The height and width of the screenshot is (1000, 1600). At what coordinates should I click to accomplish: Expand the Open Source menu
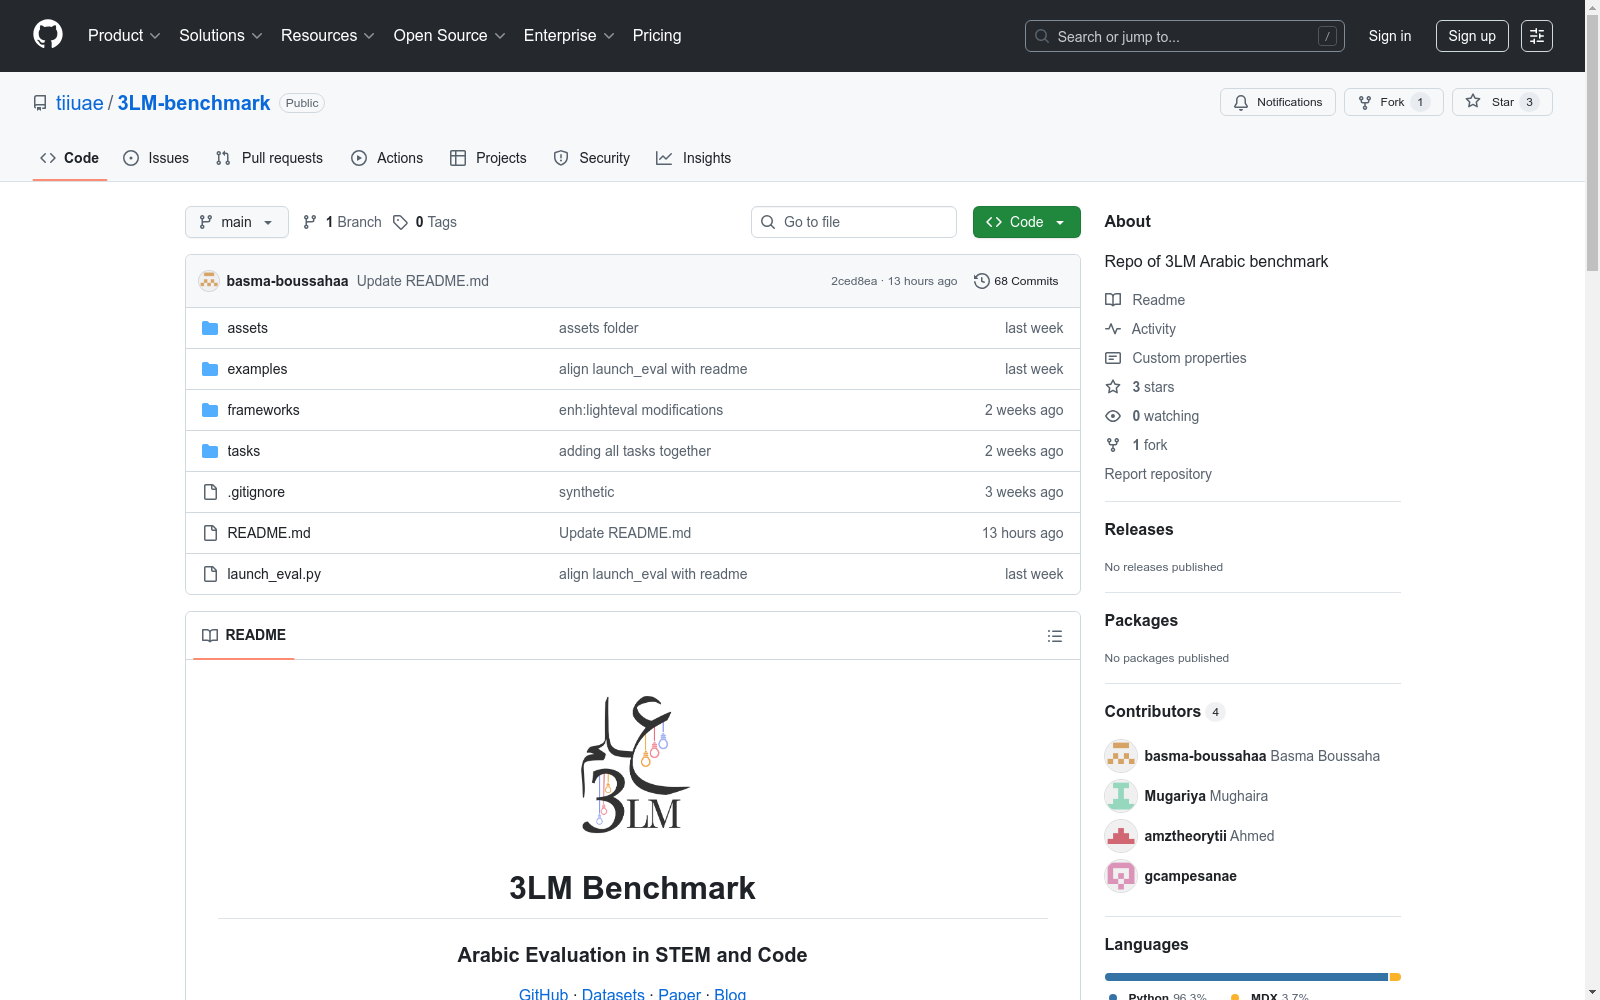450,36
